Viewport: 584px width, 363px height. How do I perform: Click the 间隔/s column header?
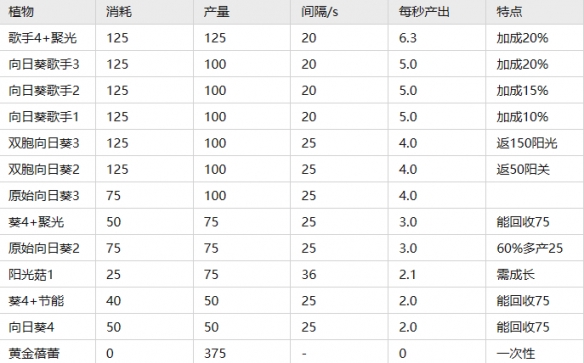tap(320, 12)
